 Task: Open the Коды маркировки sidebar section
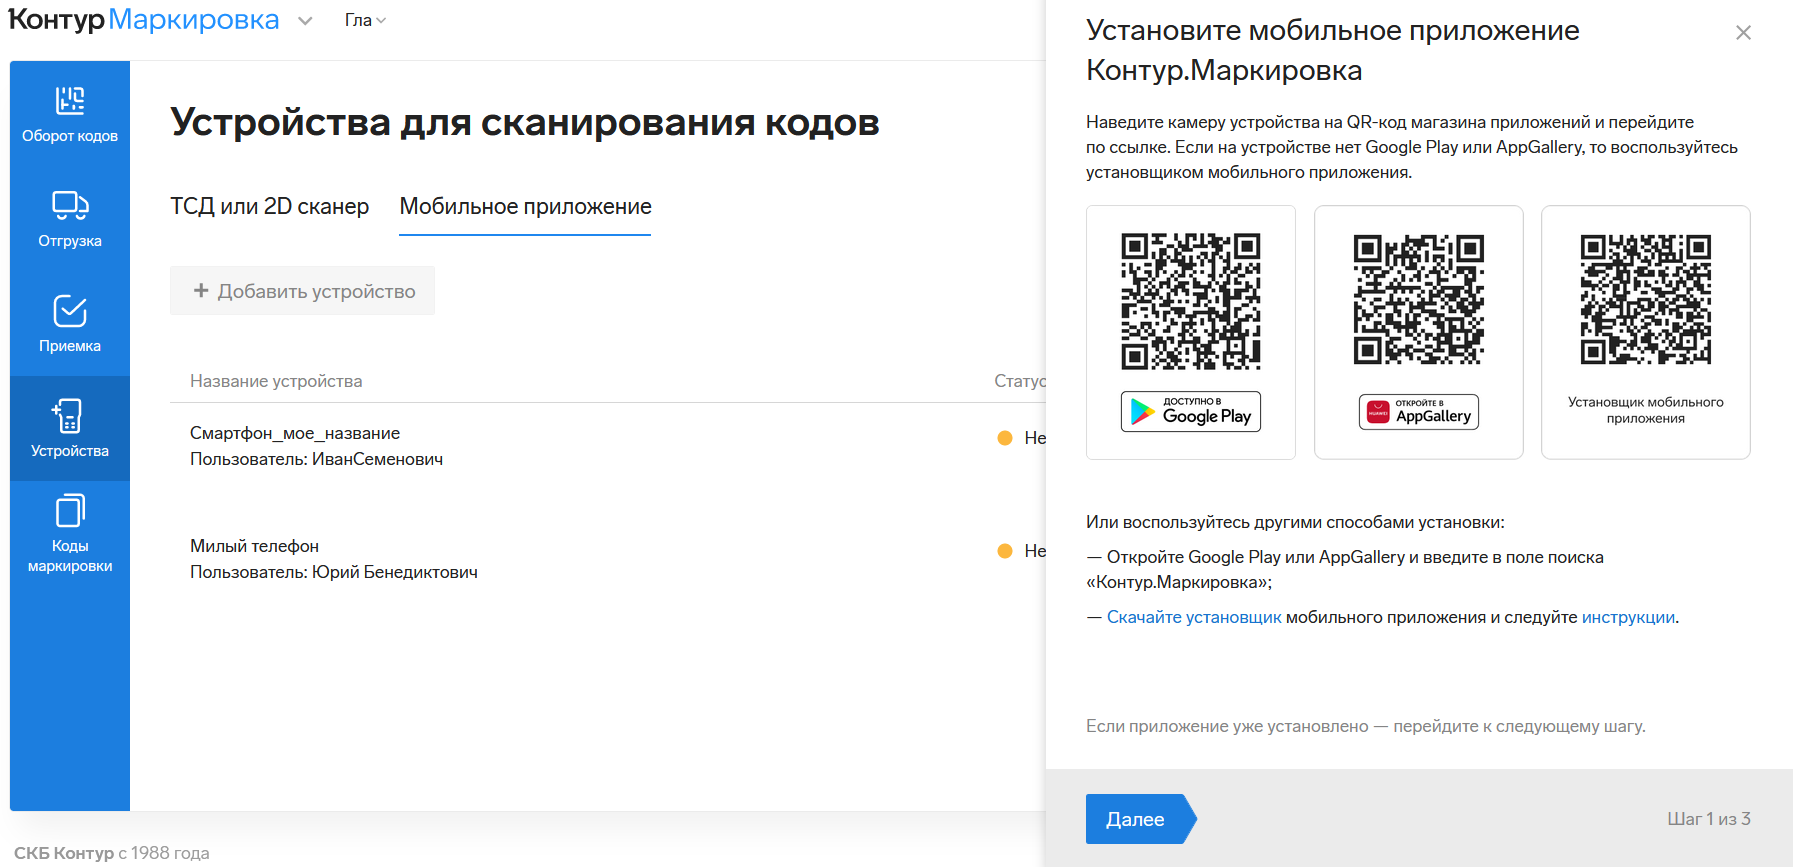point(70,534)
